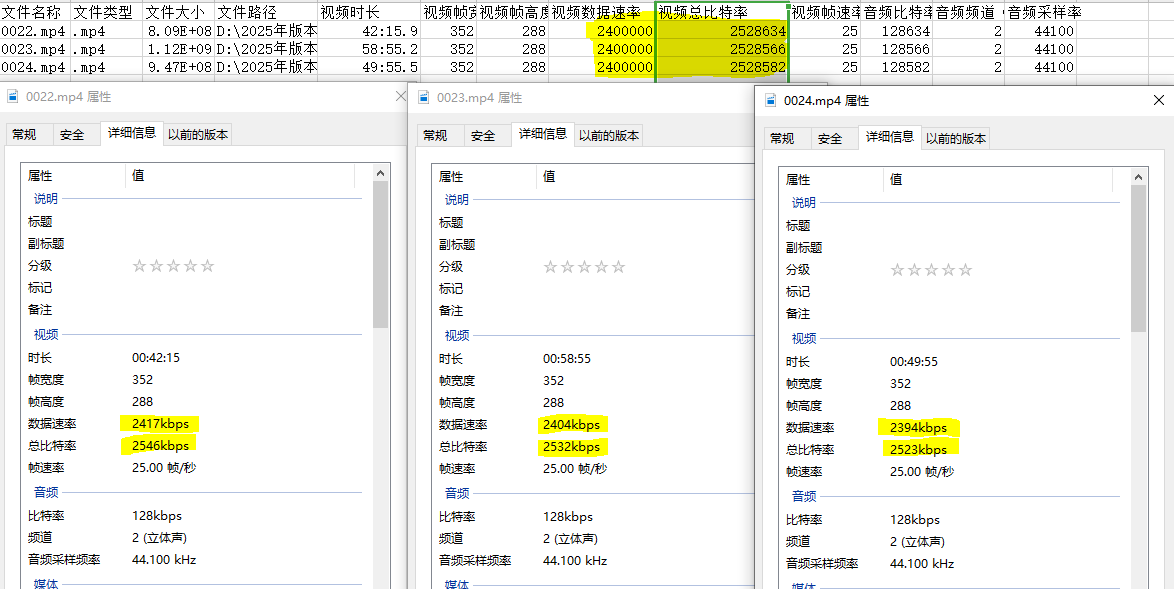Screen dimensions: 1174x589
Task: Open 以前的版本 tab in 0024.mp4 属性
Action: [x=956, y=138]
